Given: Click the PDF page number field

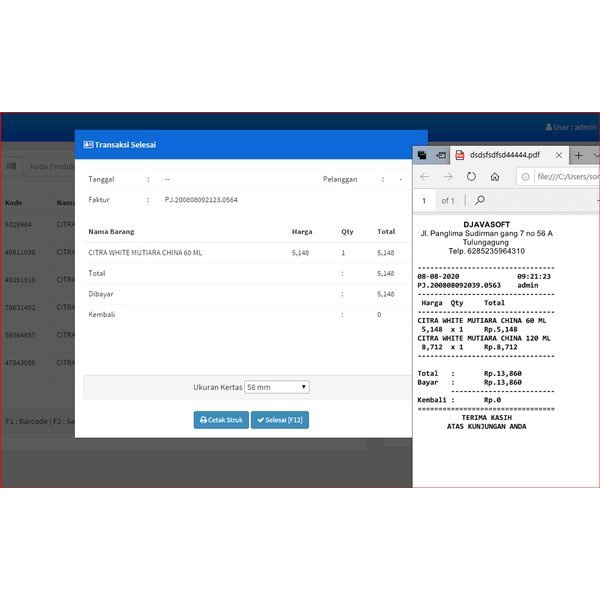Looking at the screenshot, I should coord(424,201).
